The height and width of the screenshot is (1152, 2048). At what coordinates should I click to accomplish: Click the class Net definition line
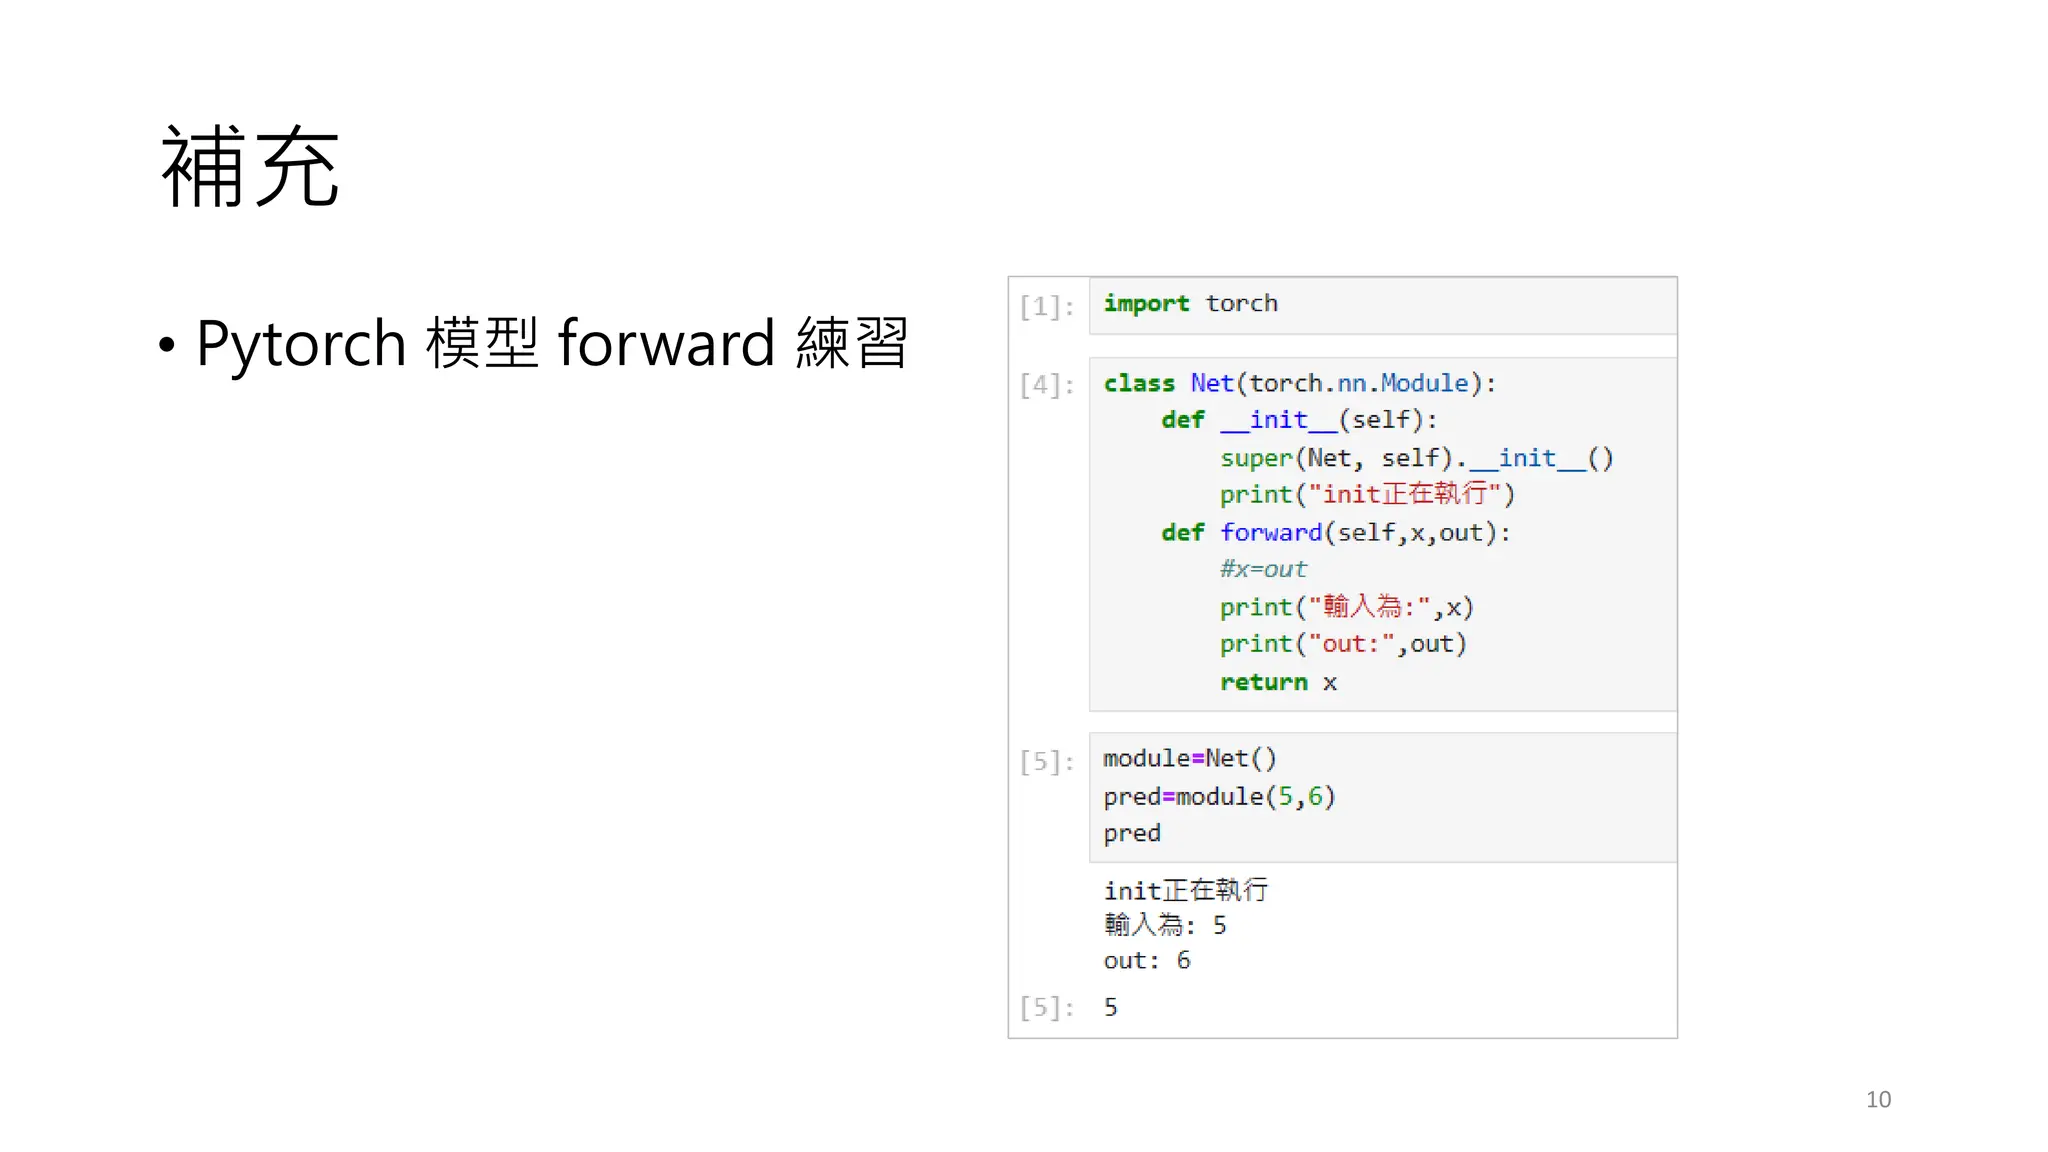(x=1299, y=383)
